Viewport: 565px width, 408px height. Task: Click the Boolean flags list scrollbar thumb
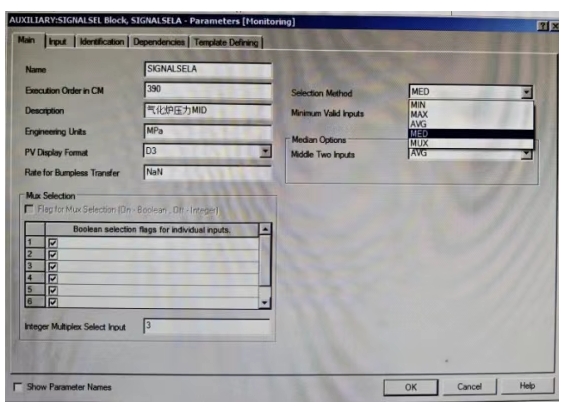click(x=265, y=260)
